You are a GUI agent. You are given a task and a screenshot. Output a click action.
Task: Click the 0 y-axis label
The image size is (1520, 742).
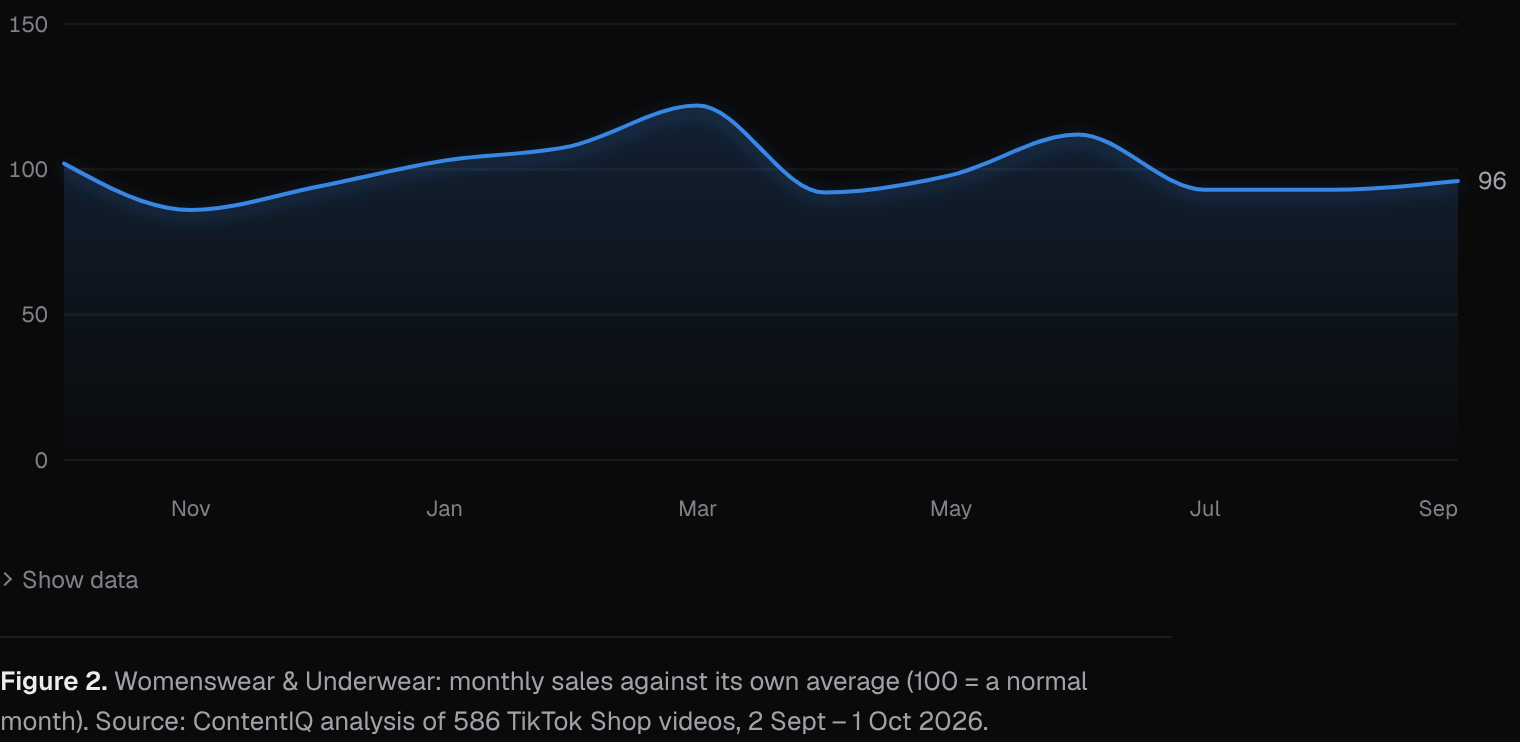pyautogui.click(x=41, y=460)
